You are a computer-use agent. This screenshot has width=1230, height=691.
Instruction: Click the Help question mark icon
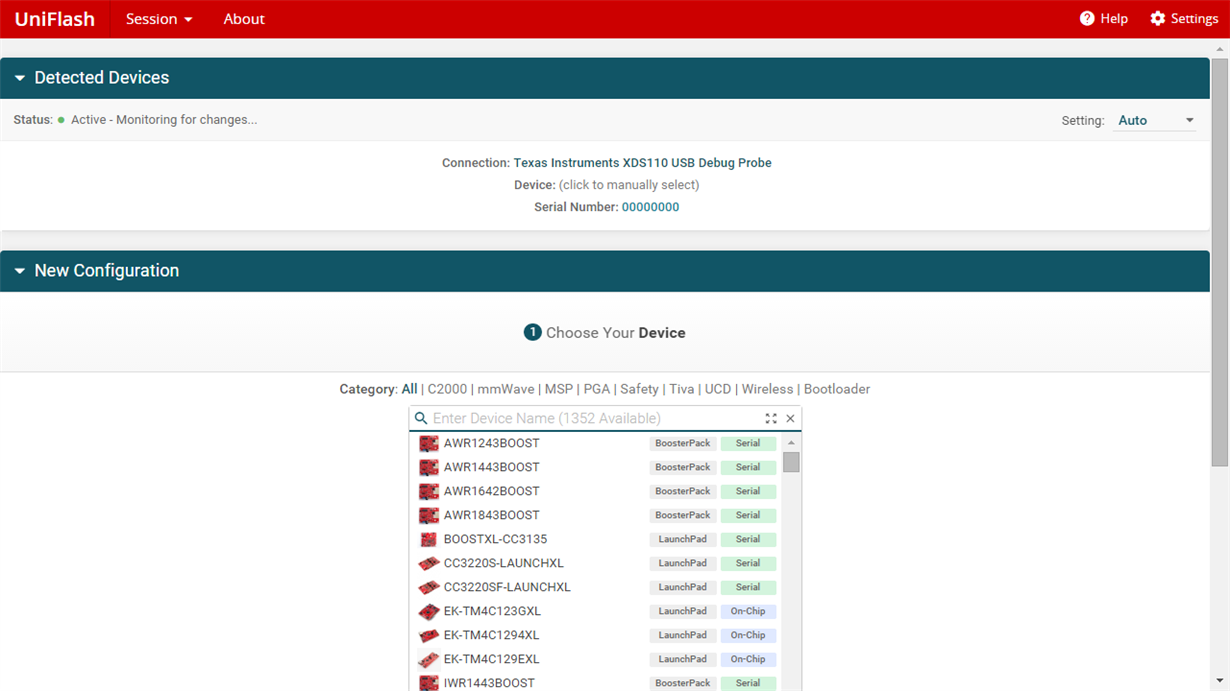1087,19
